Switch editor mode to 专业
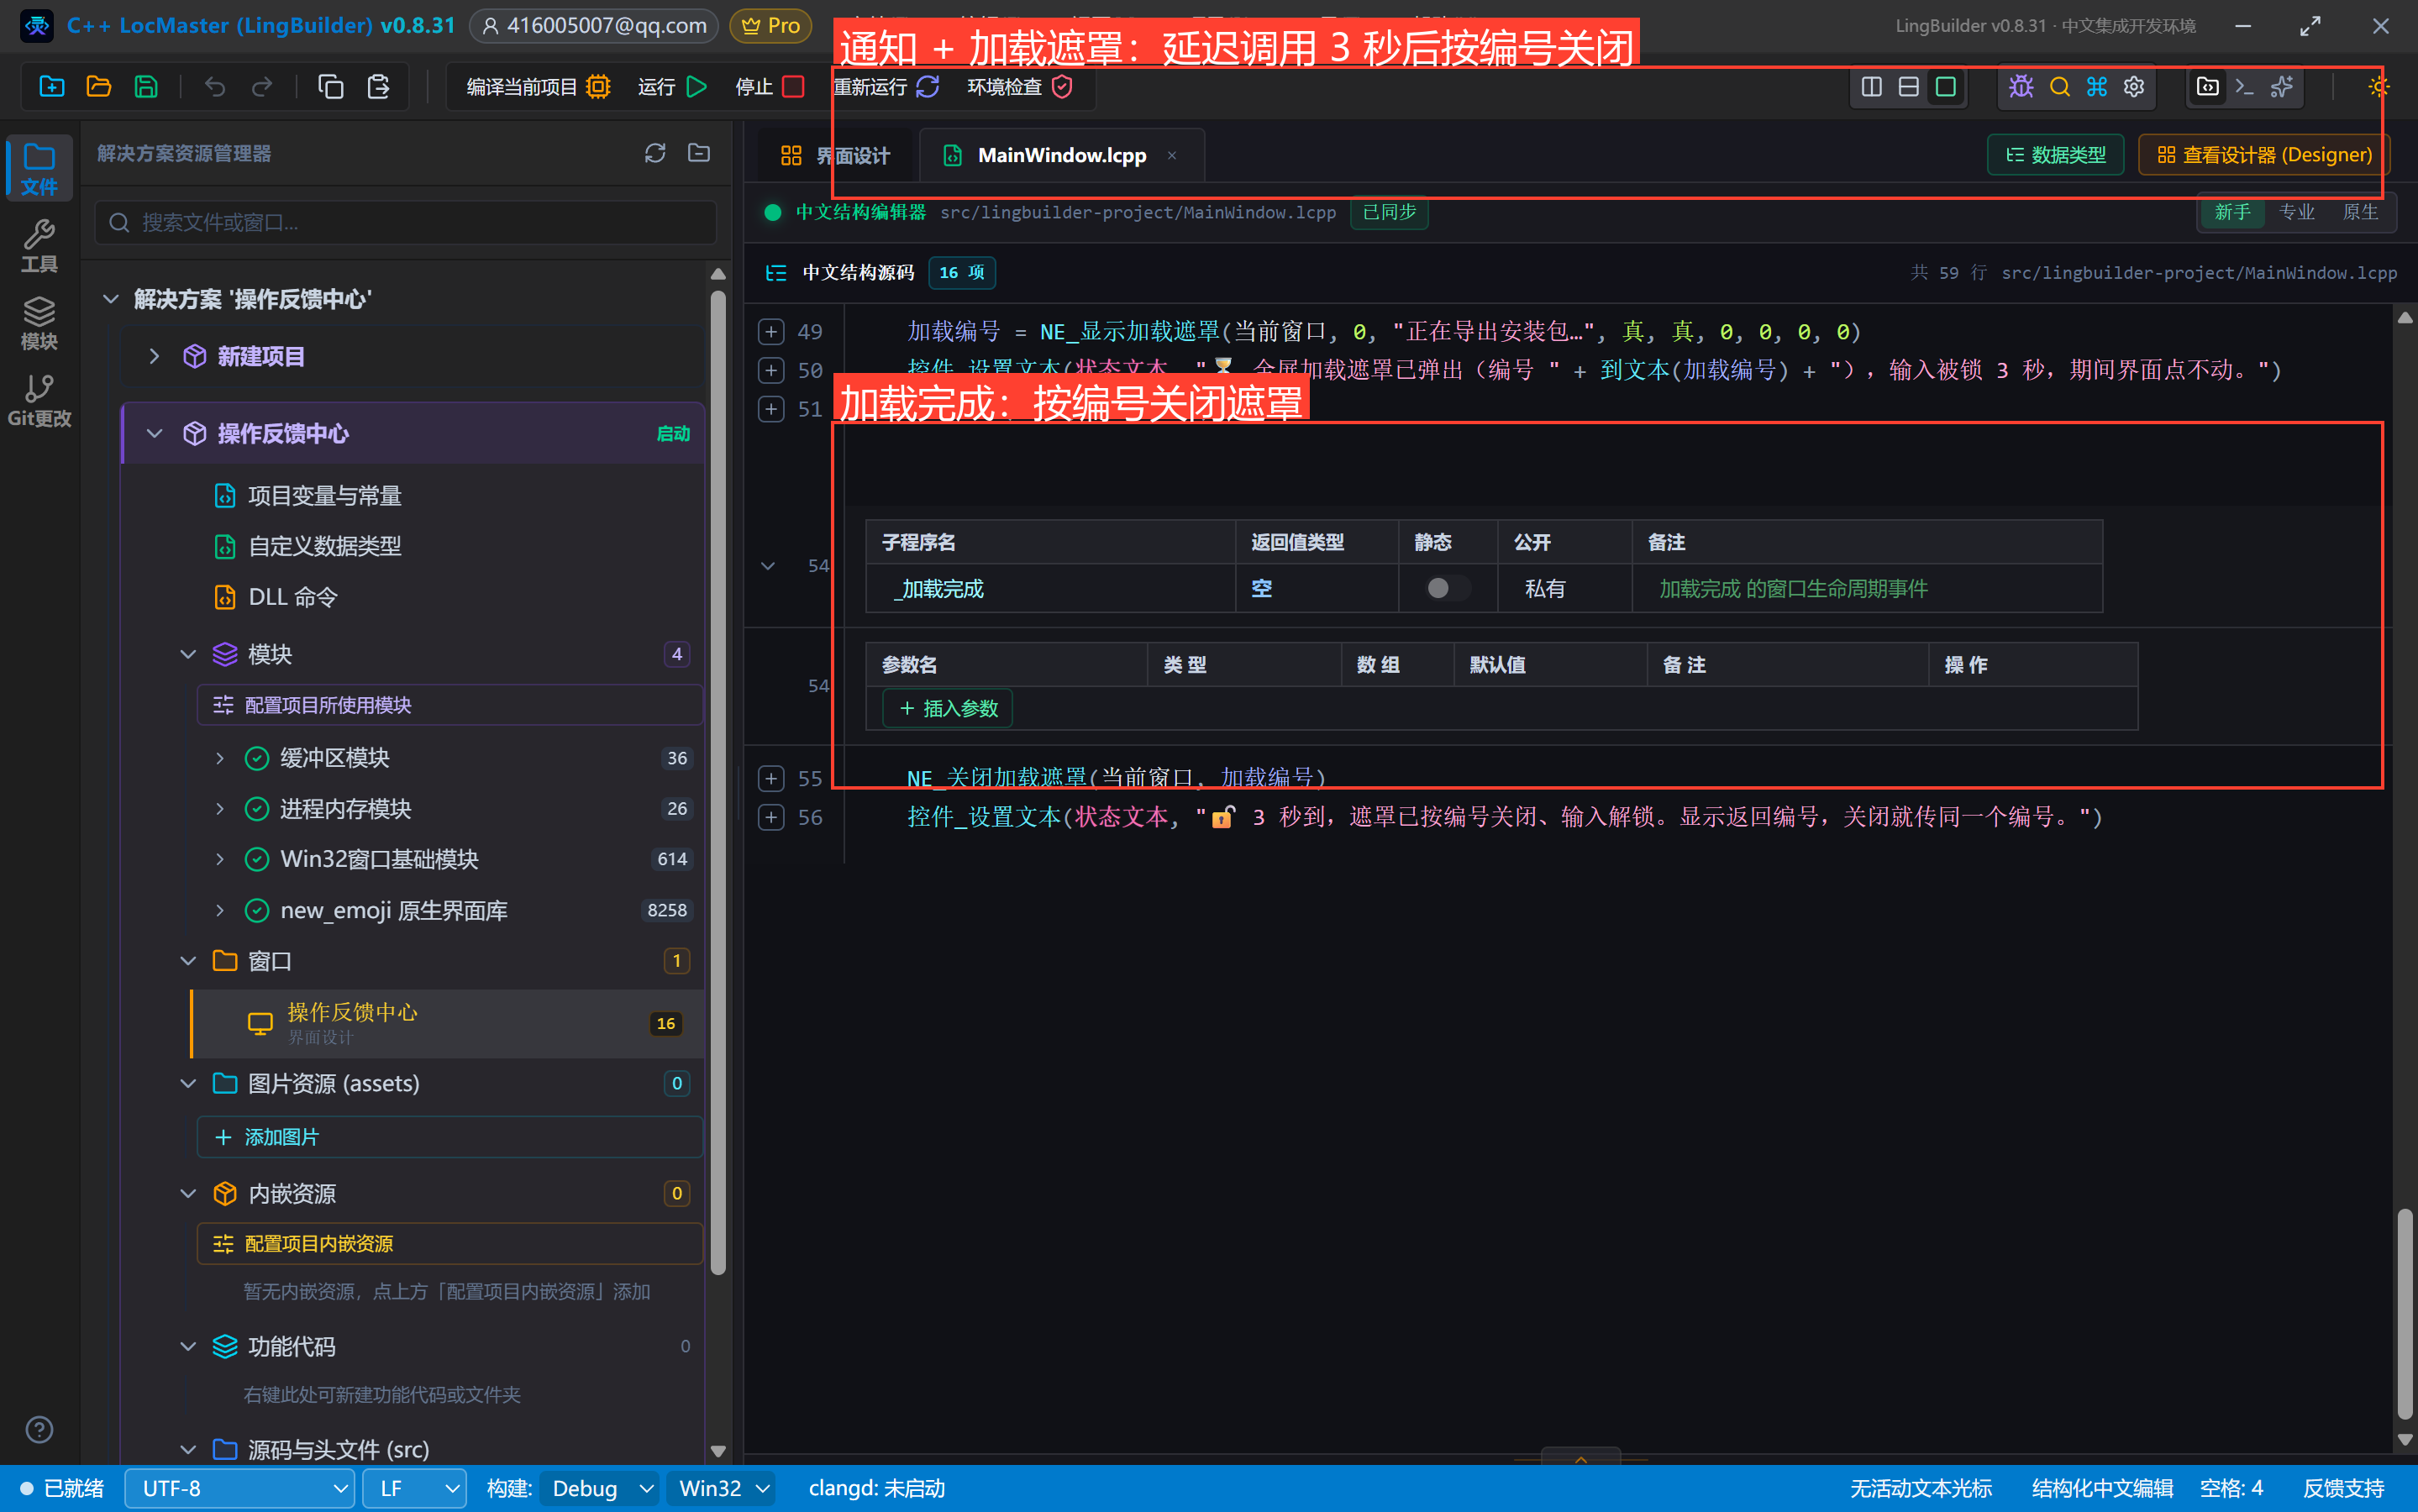2418x1512 pixels. 2297,212
